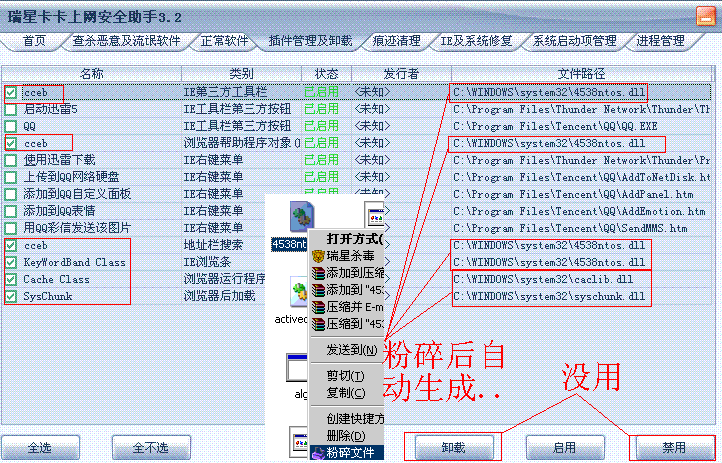
Task: Choose 剪切(T) from context menu
Action: pos(346,376)
